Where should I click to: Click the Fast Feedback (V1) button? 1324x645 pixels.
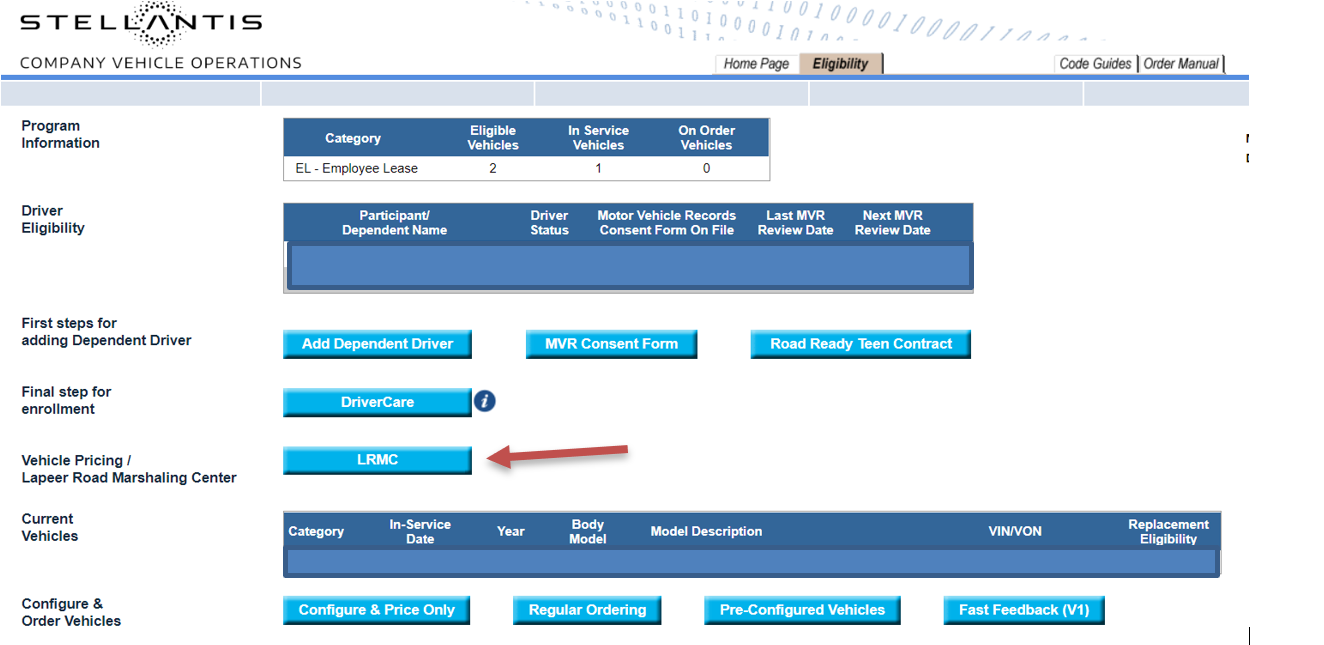tap(1024, 610)
